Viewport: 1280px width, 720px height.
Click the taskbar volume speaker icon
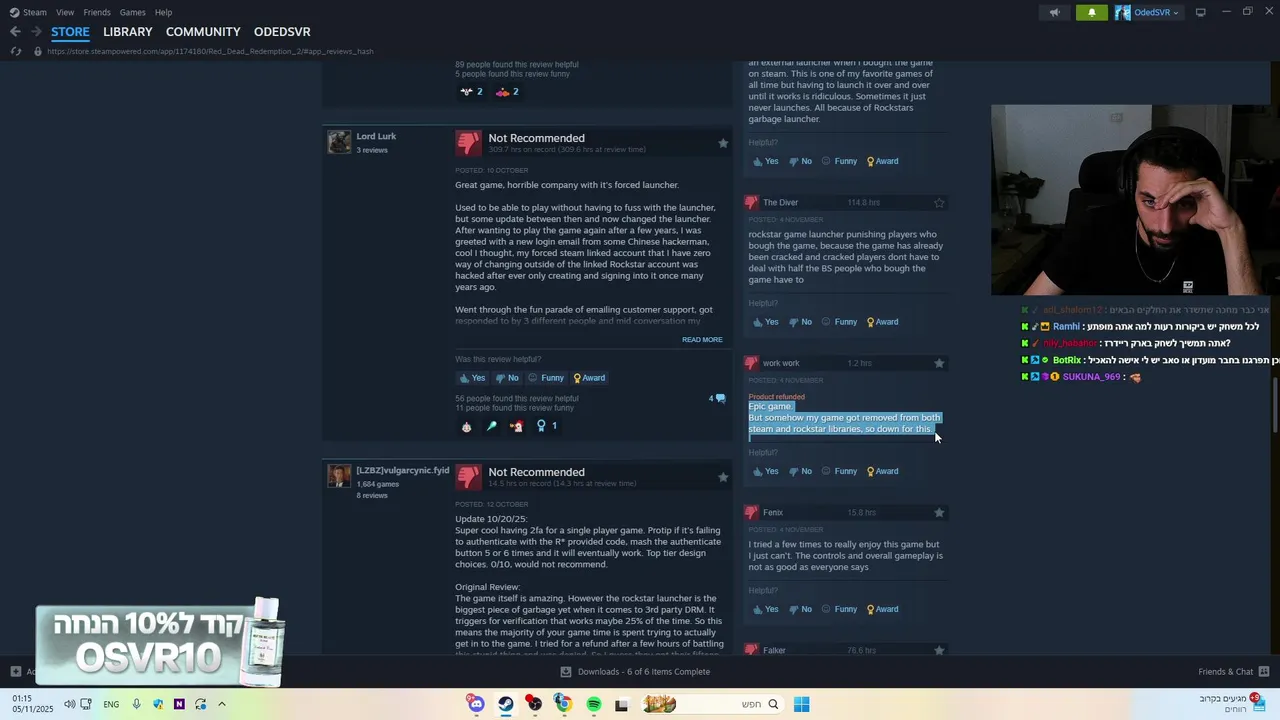69,704
